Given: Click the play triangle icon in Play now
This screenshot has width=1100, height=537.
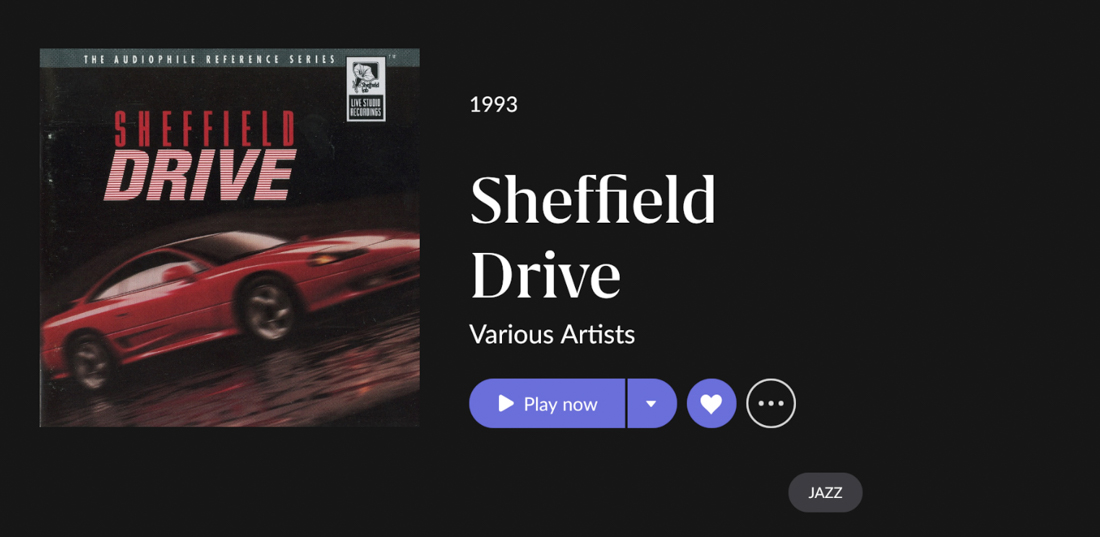Looking at the screenshot, I should tap(506, 403).
